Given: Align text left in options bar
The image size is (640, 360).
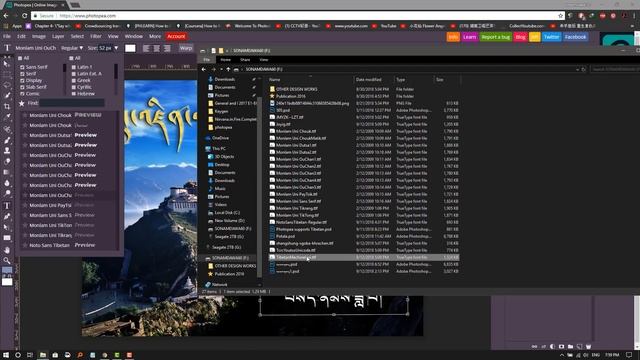Looking at the screenshot, I should tap(146, 48).
